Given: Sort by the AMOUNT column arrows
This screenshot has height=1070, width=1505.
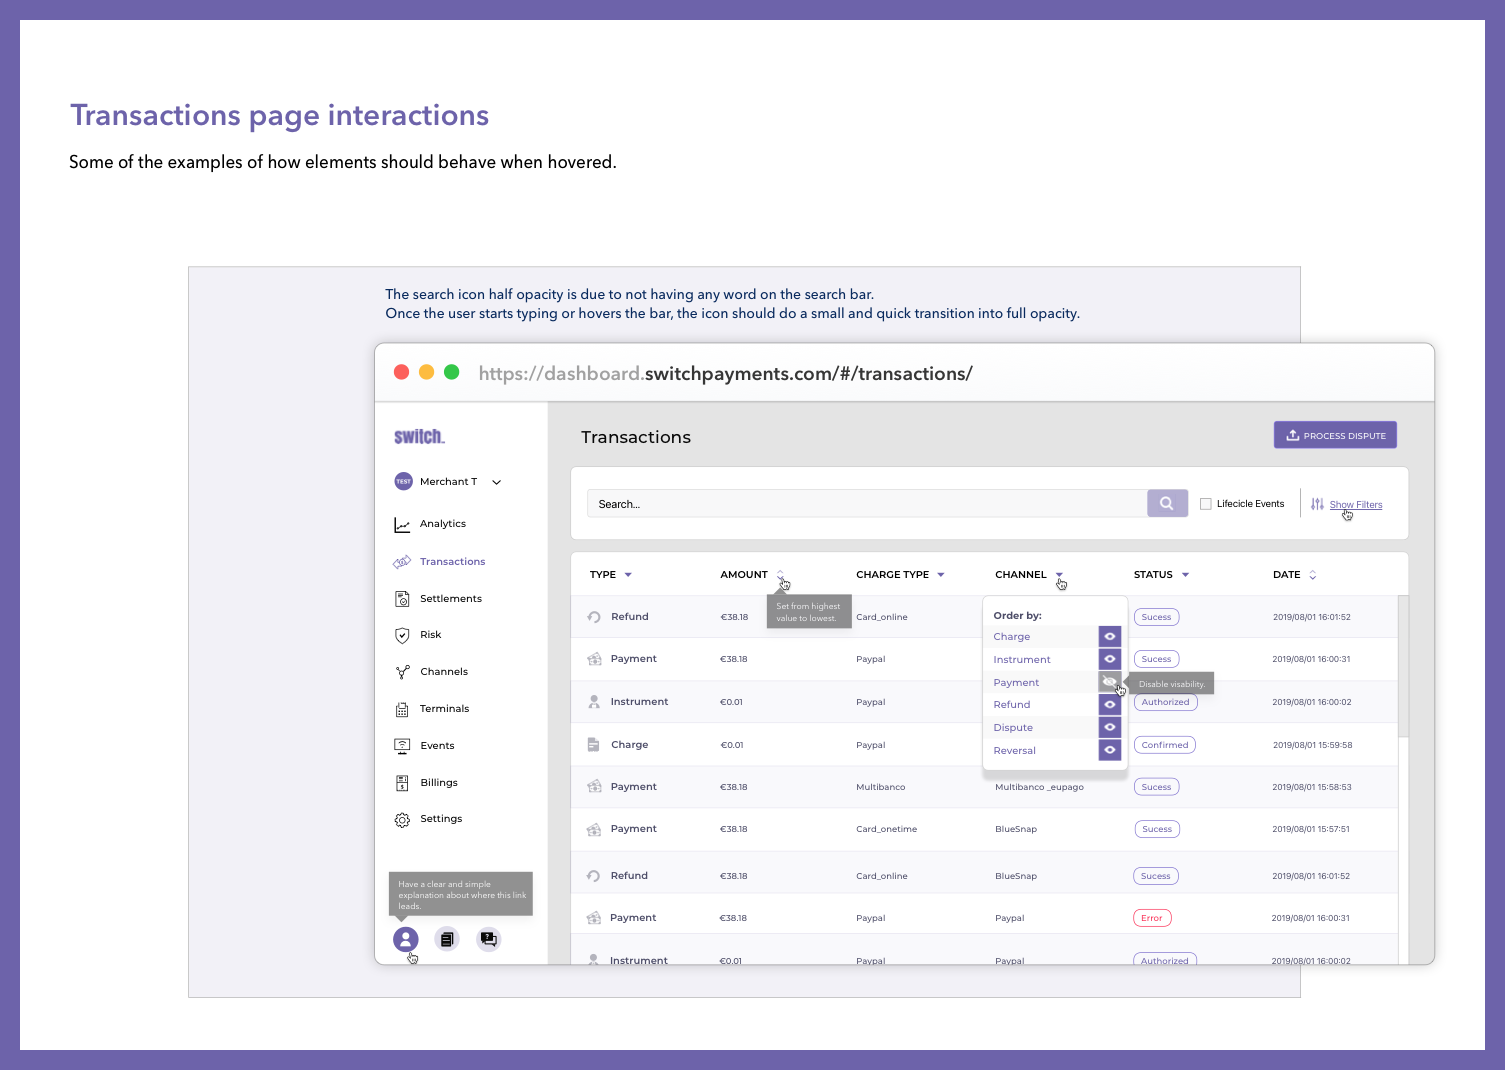Looking at the screenshot, I should (780, 574).
